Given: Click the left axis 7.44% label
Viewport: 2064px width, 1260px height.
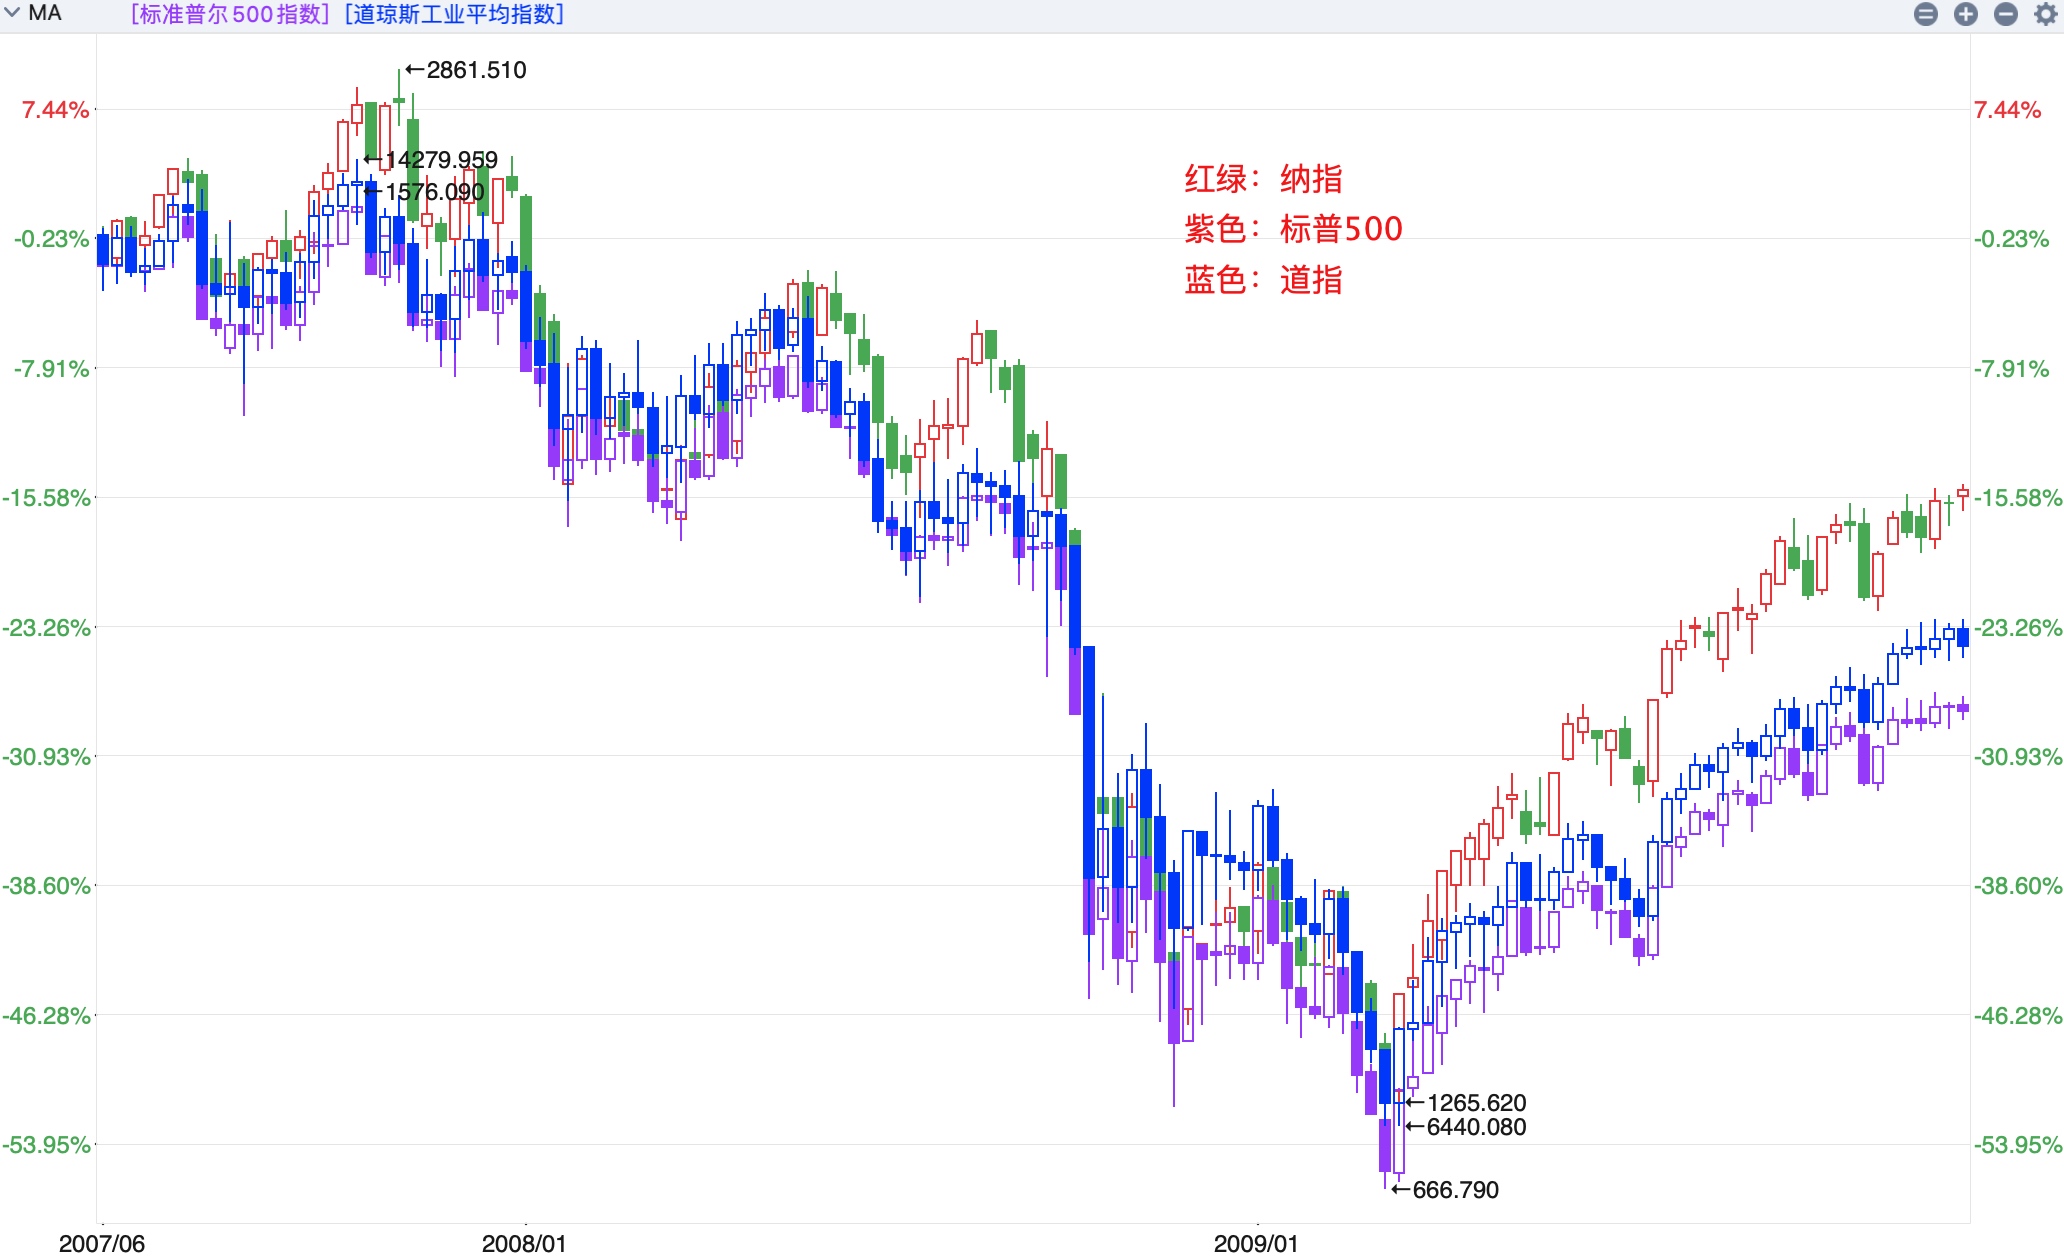Looking at the screenshot, I should [56, 110].
